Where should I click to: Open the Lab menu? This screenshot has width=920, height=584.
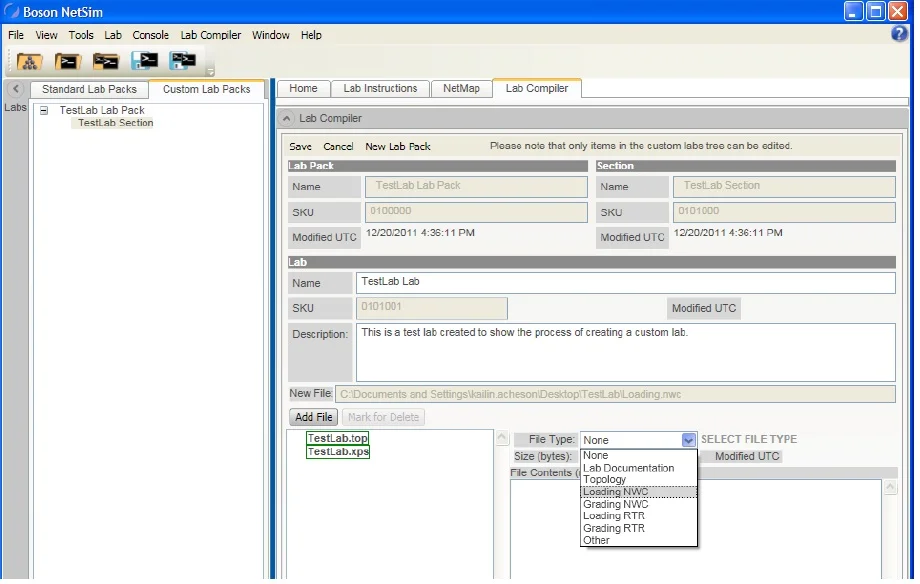pos(113,35)
